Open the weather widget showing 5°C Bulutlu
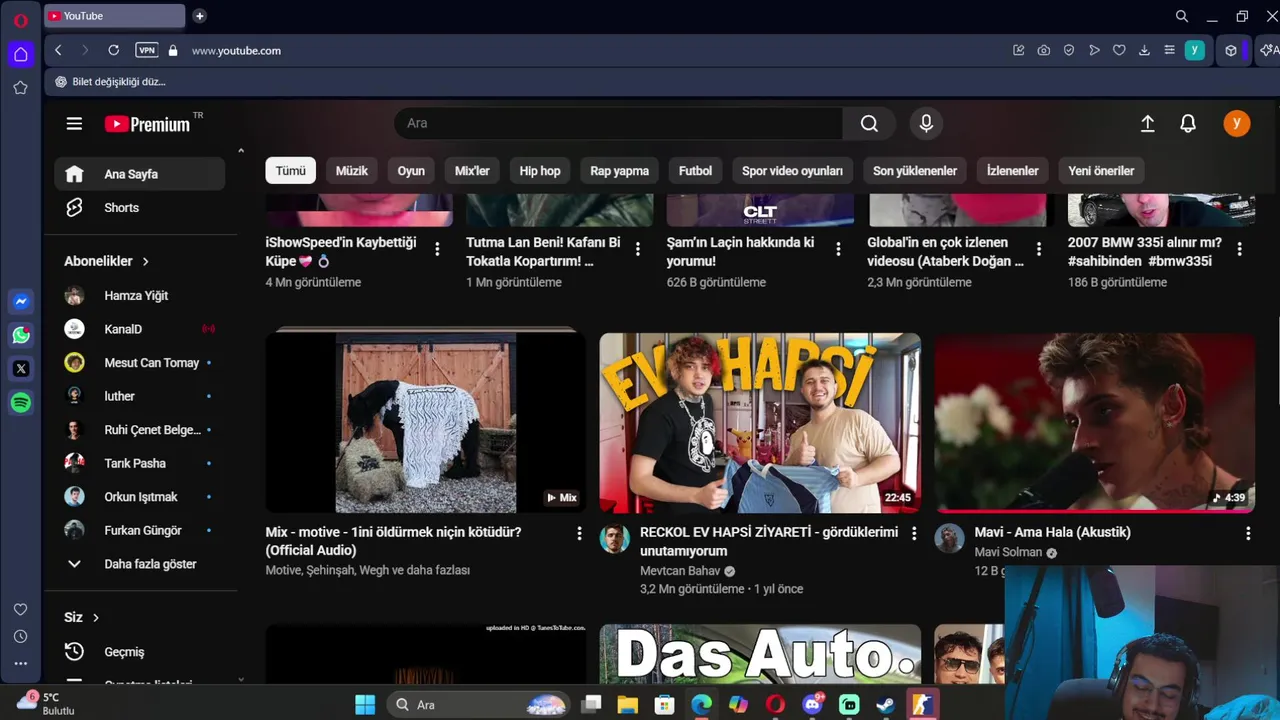This screenshot has height=720, width=1280. (45, 704)
